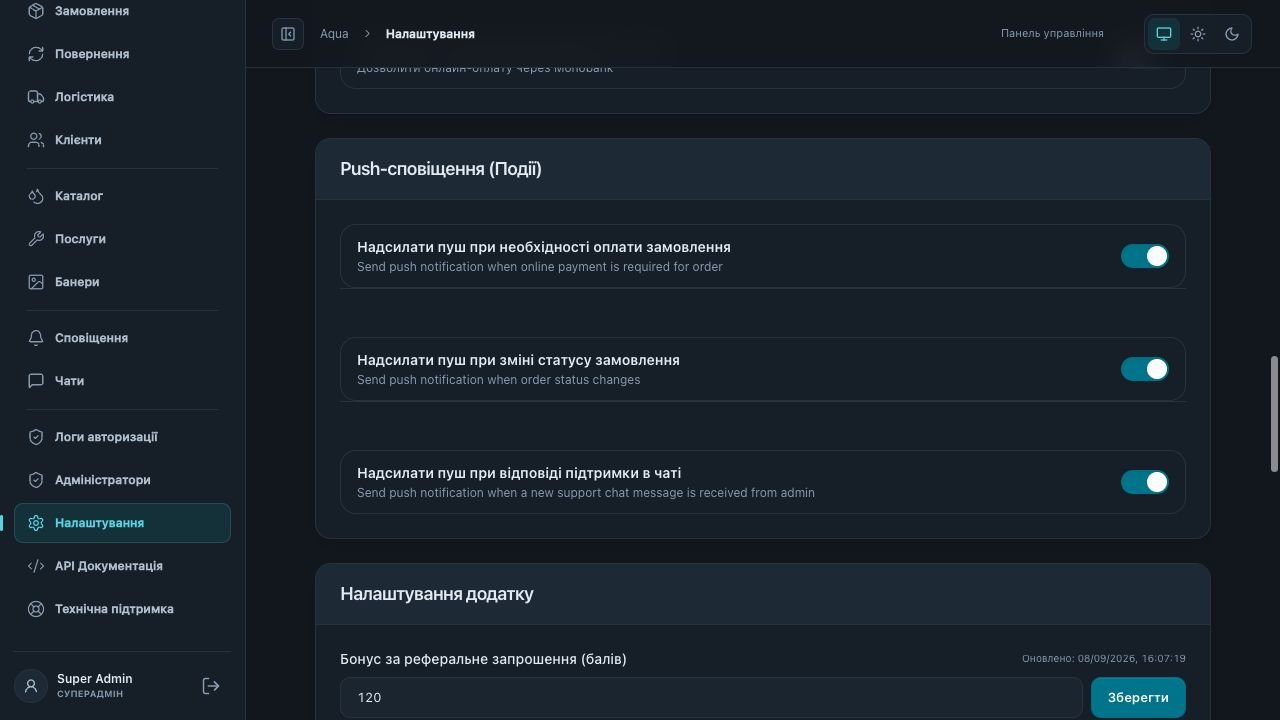Switch to light theme sun icon
Viewport: 1280px width, 720px height.
click(1198, 34)
